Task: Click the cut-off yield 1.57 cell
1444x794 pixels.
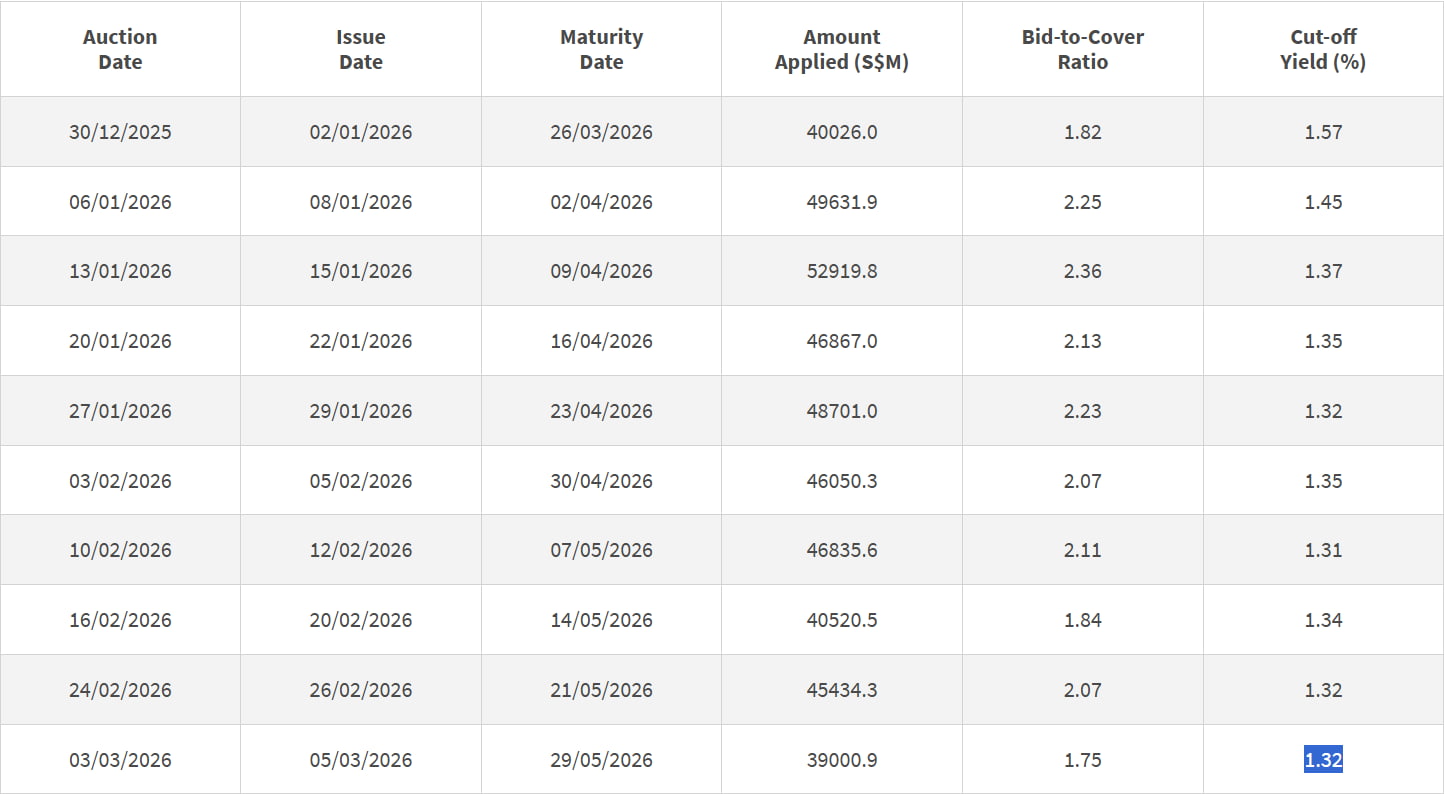Action: (x=1322, y=131)
